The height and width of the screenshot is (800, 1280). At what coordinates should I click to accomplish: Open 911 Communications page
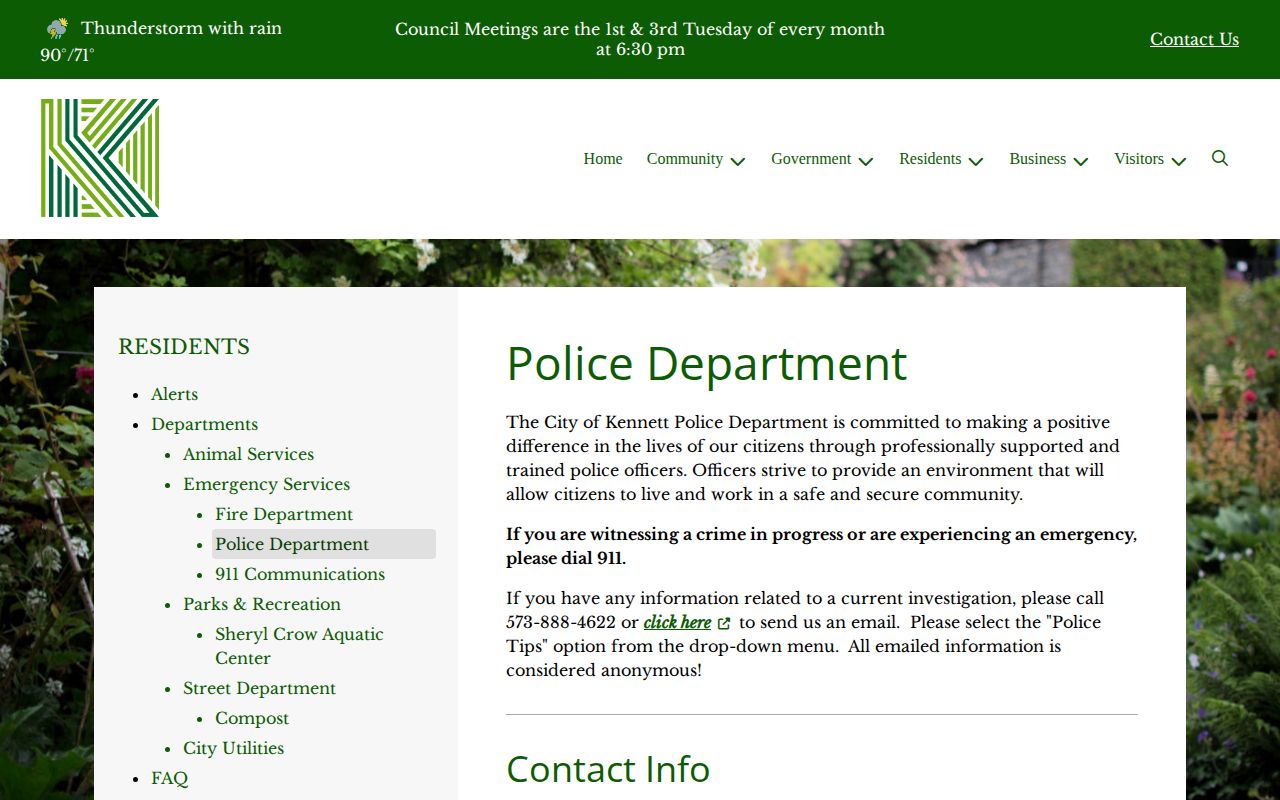click(300, 574)
